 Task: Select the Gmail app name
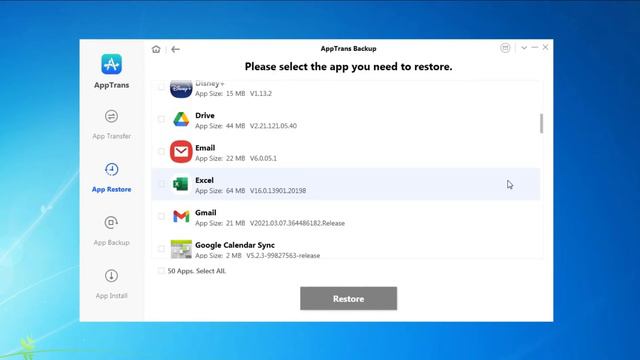coord(205,213)
